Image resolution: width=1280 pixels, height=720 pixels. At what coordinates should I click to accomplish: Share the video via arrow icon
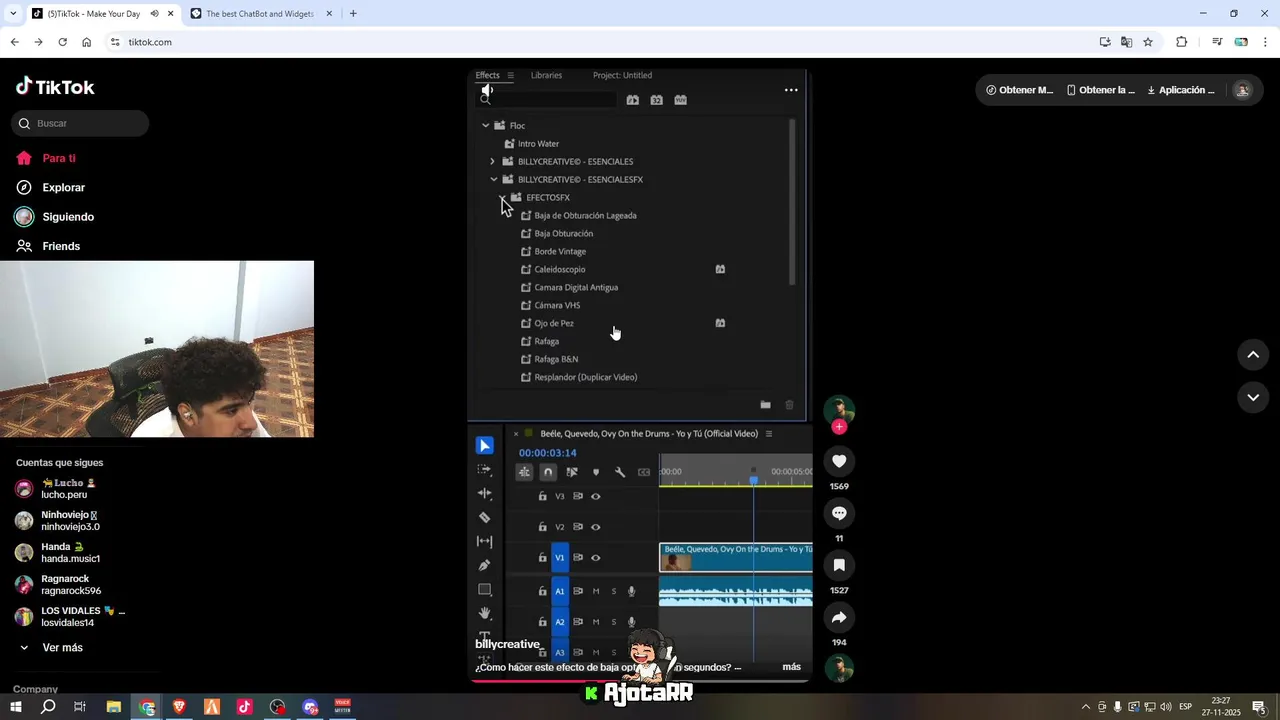[839, 617]
